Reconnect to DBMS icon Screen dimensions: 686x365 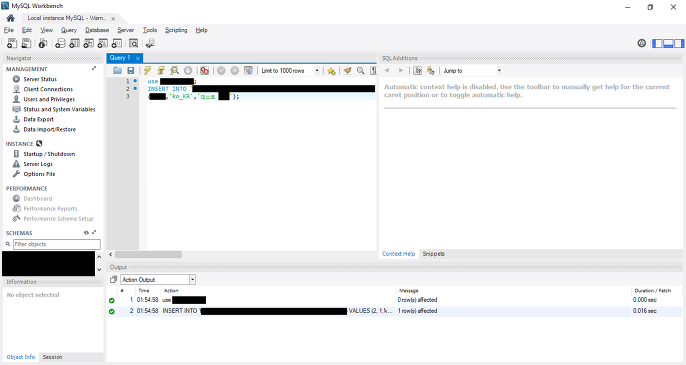(x=150, y=43)
